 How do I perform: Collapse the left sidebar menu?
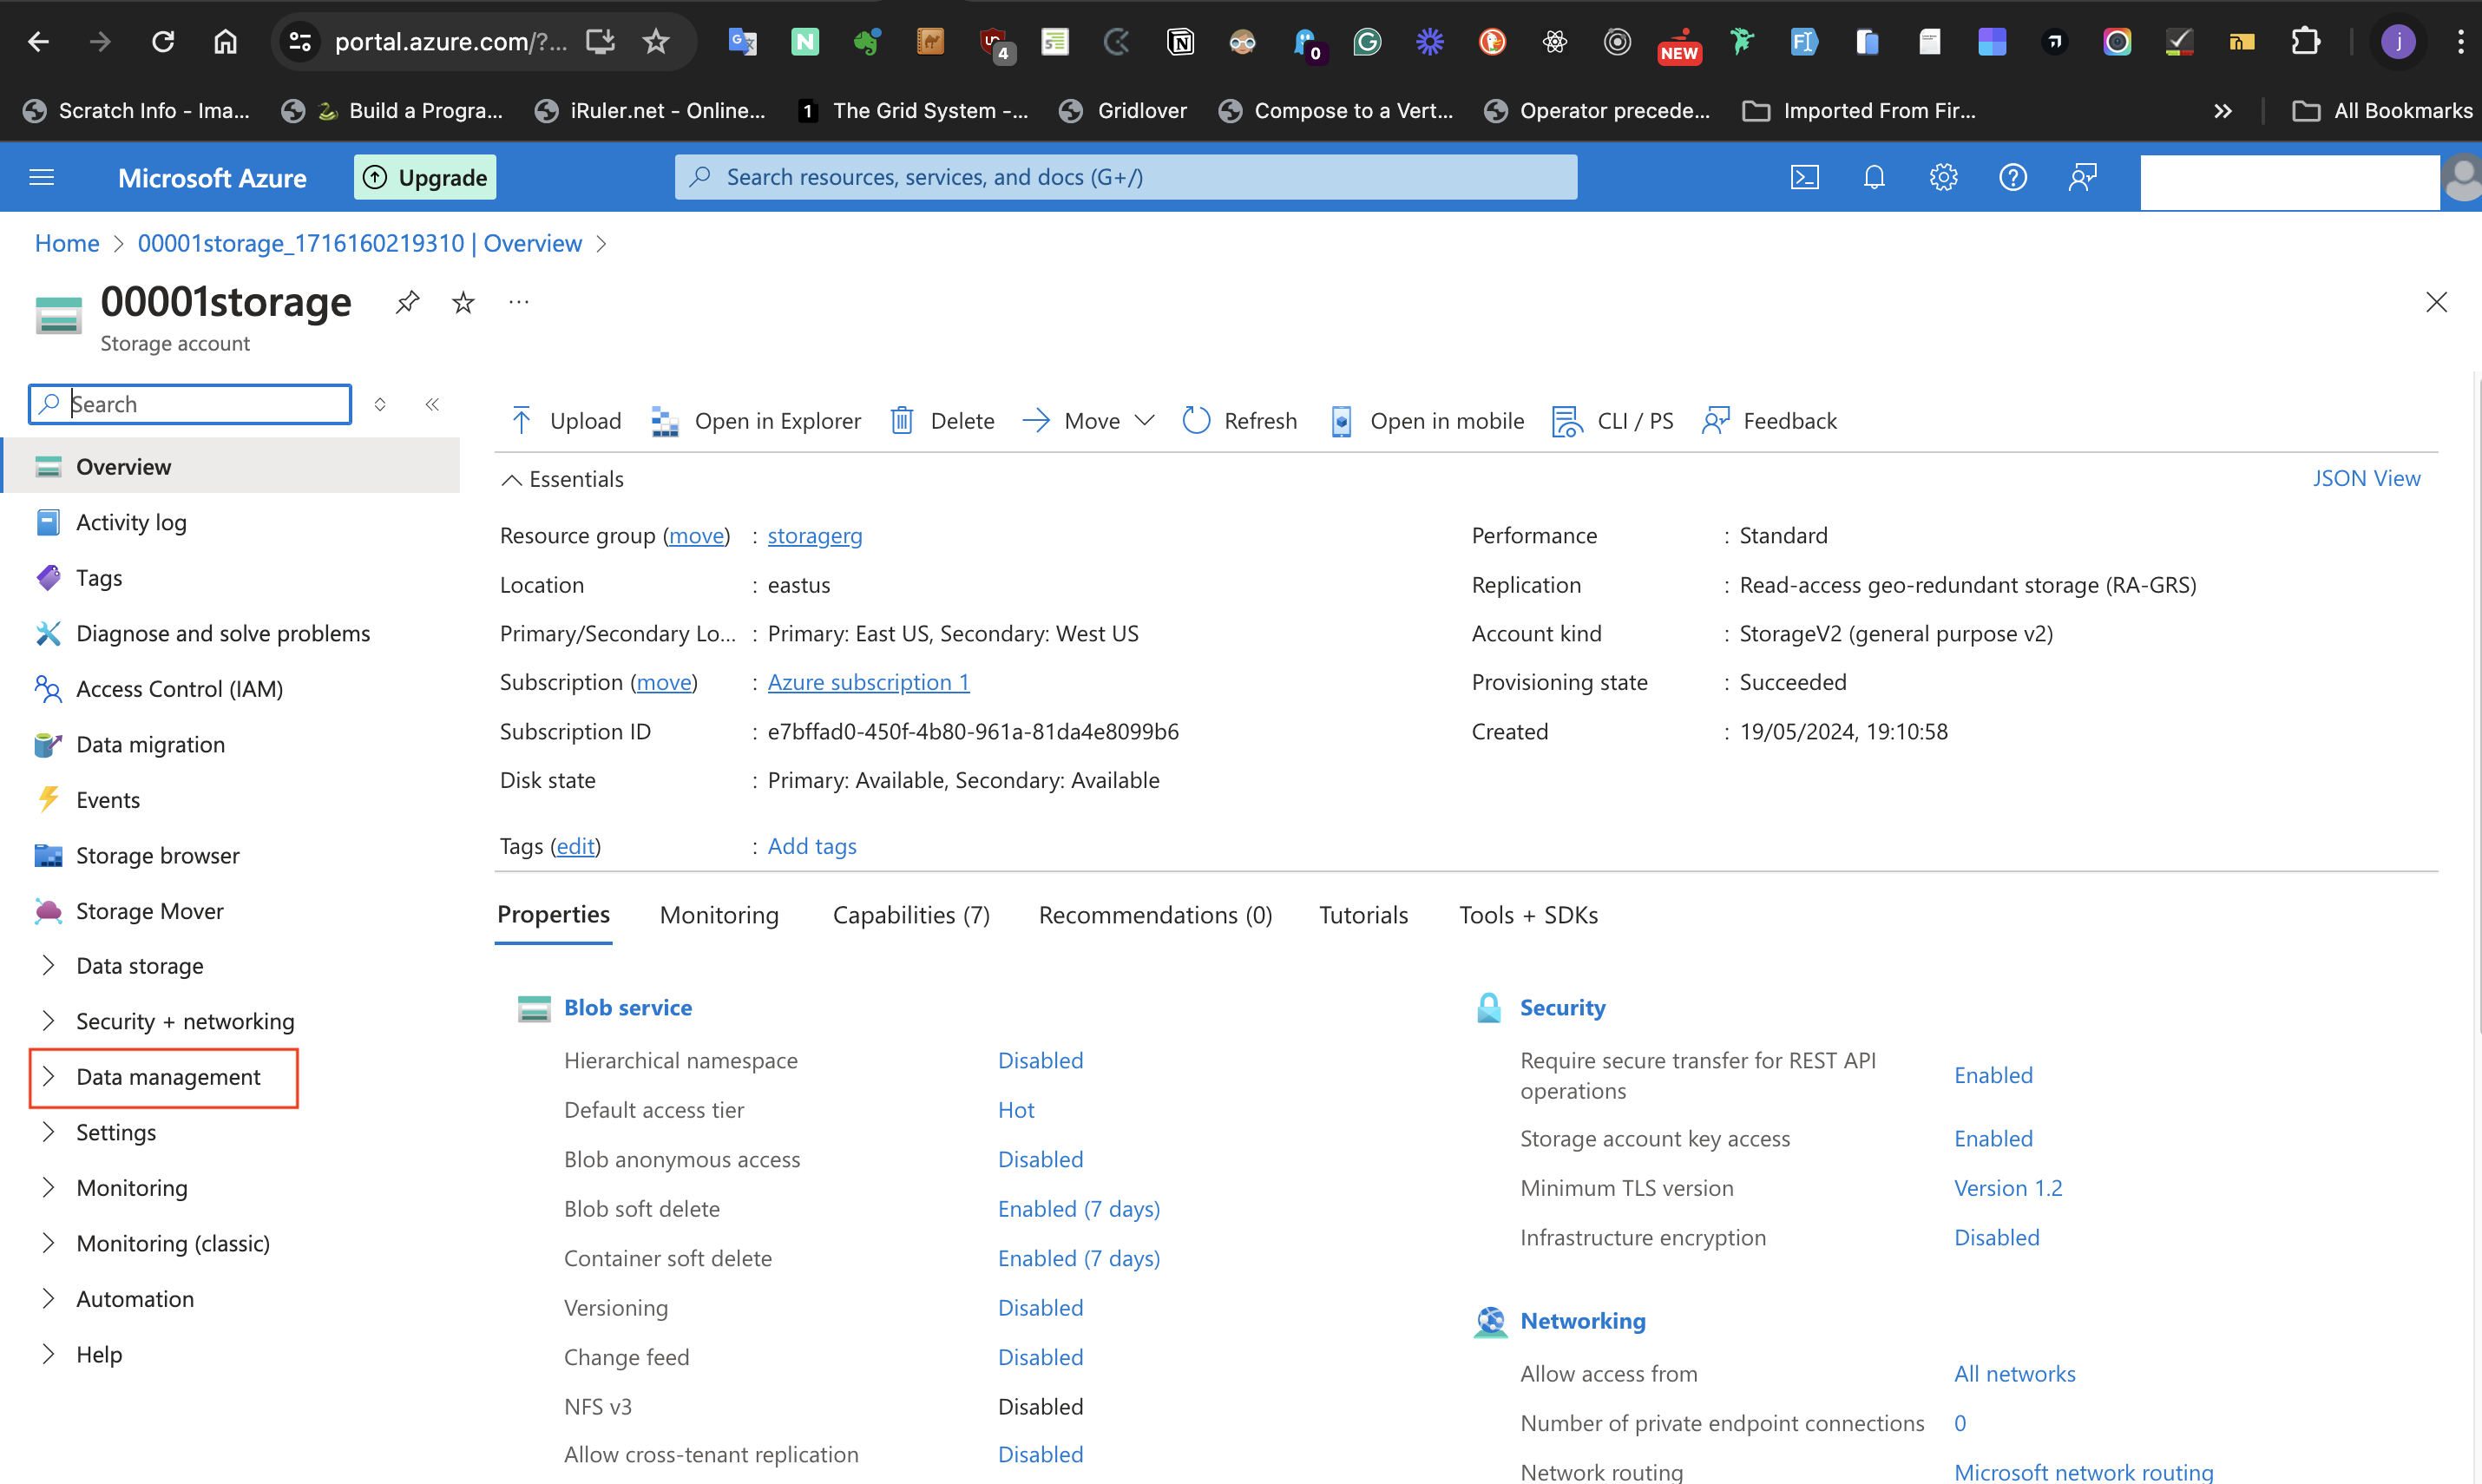pos(432,405)
